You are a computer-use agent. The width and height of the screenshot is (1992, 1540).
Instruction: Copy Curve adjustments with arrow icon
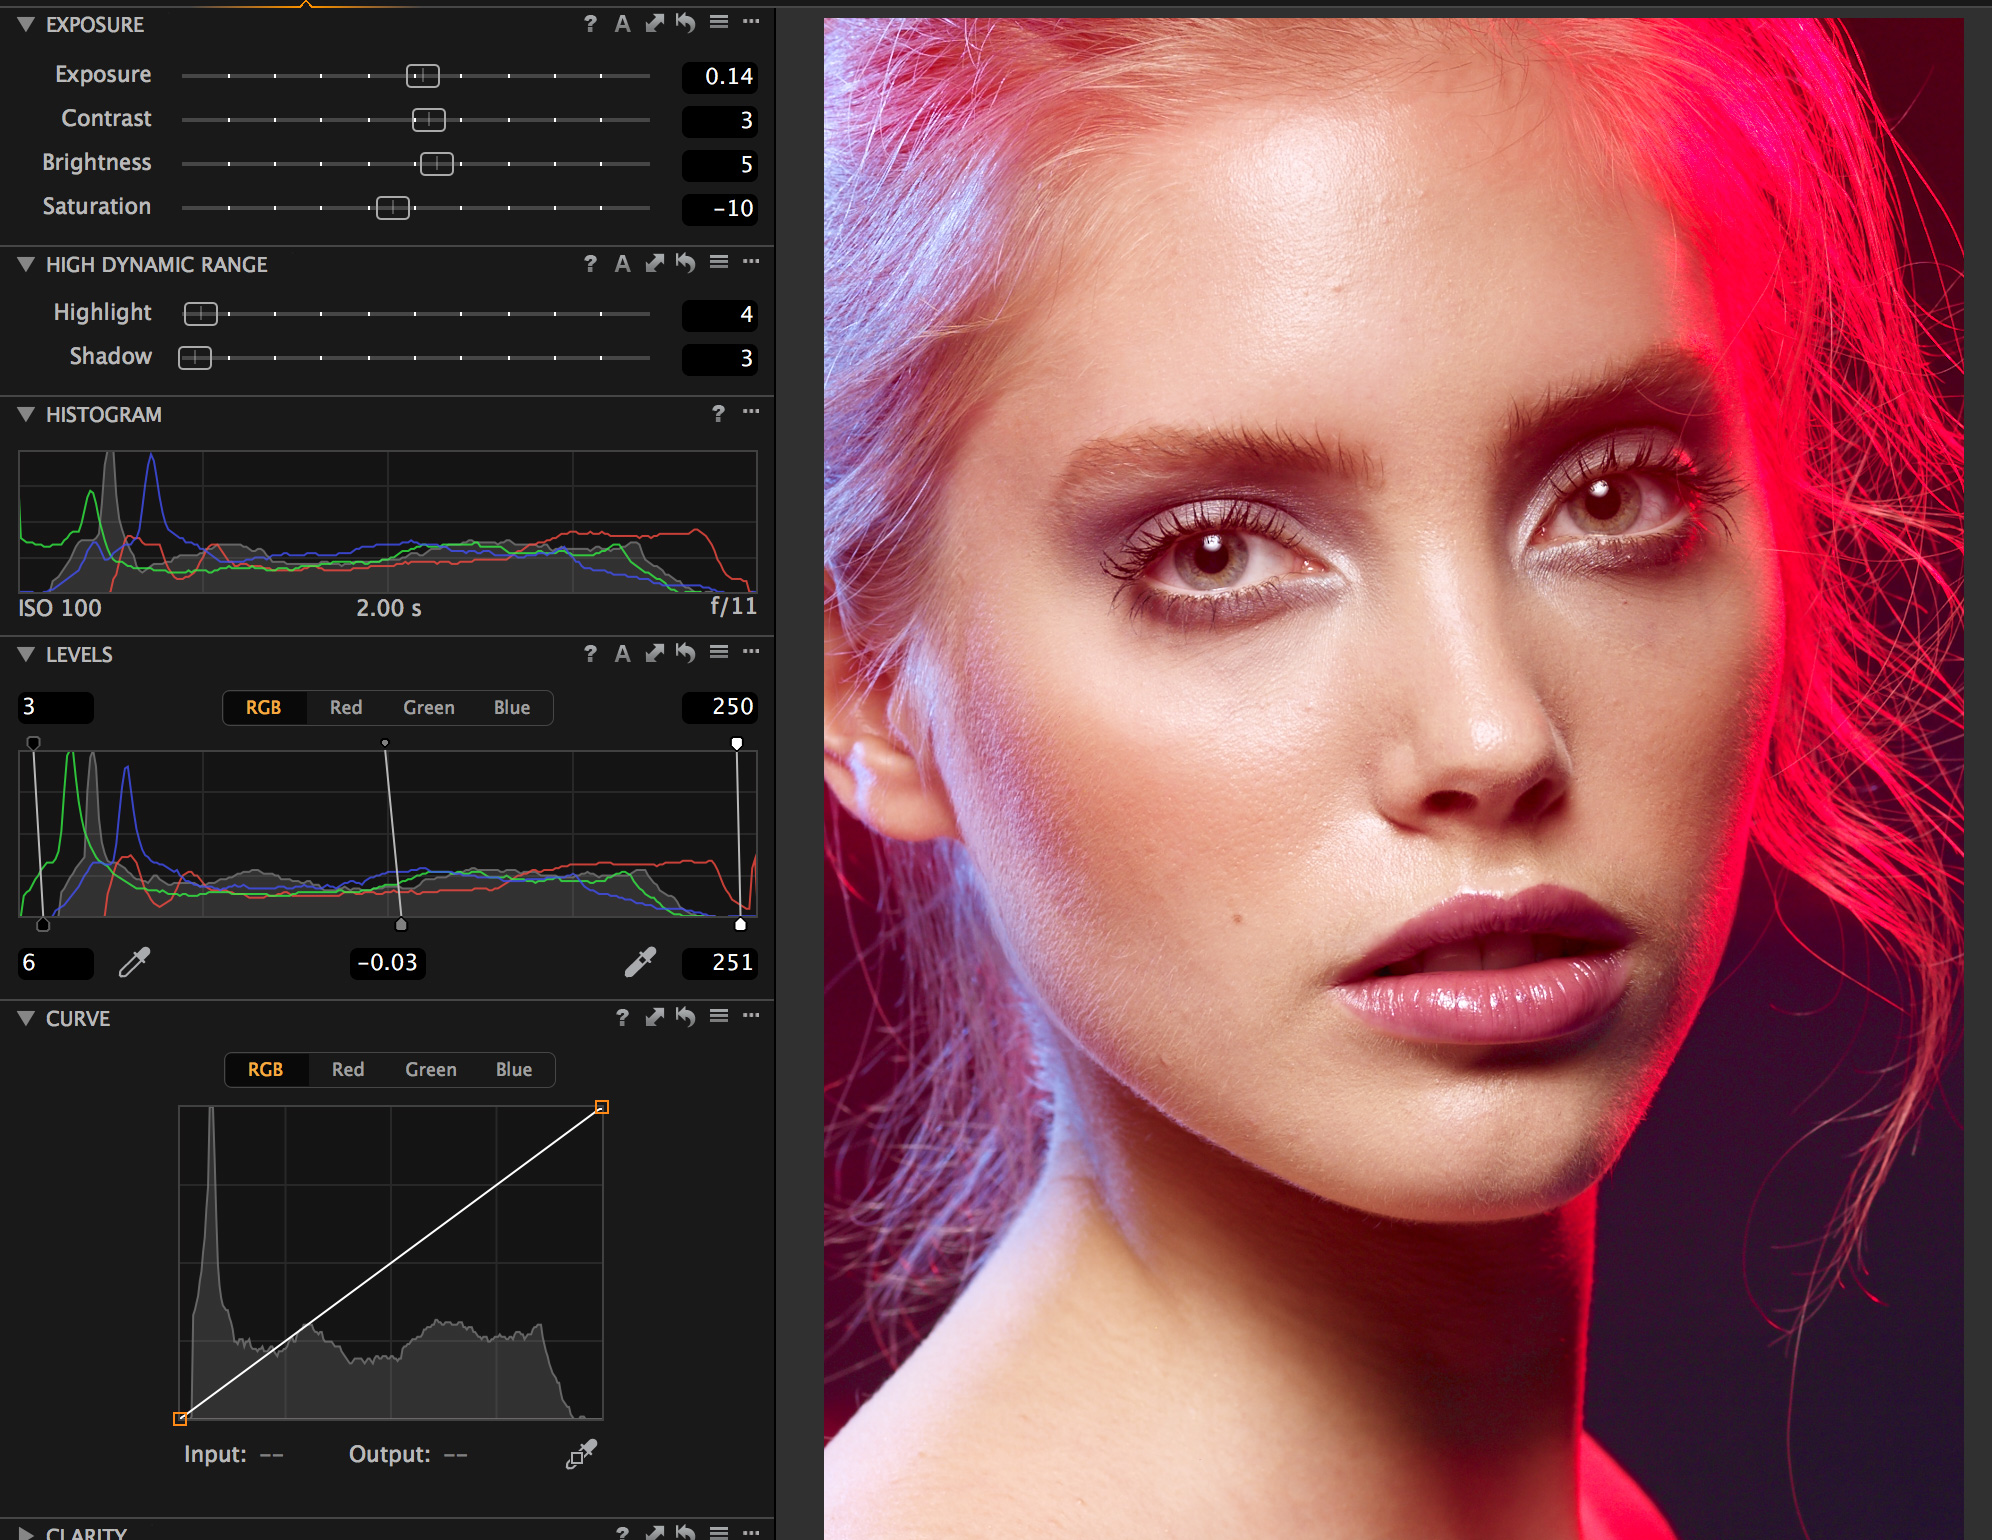pyautogui.click(x=654, y=1018)
